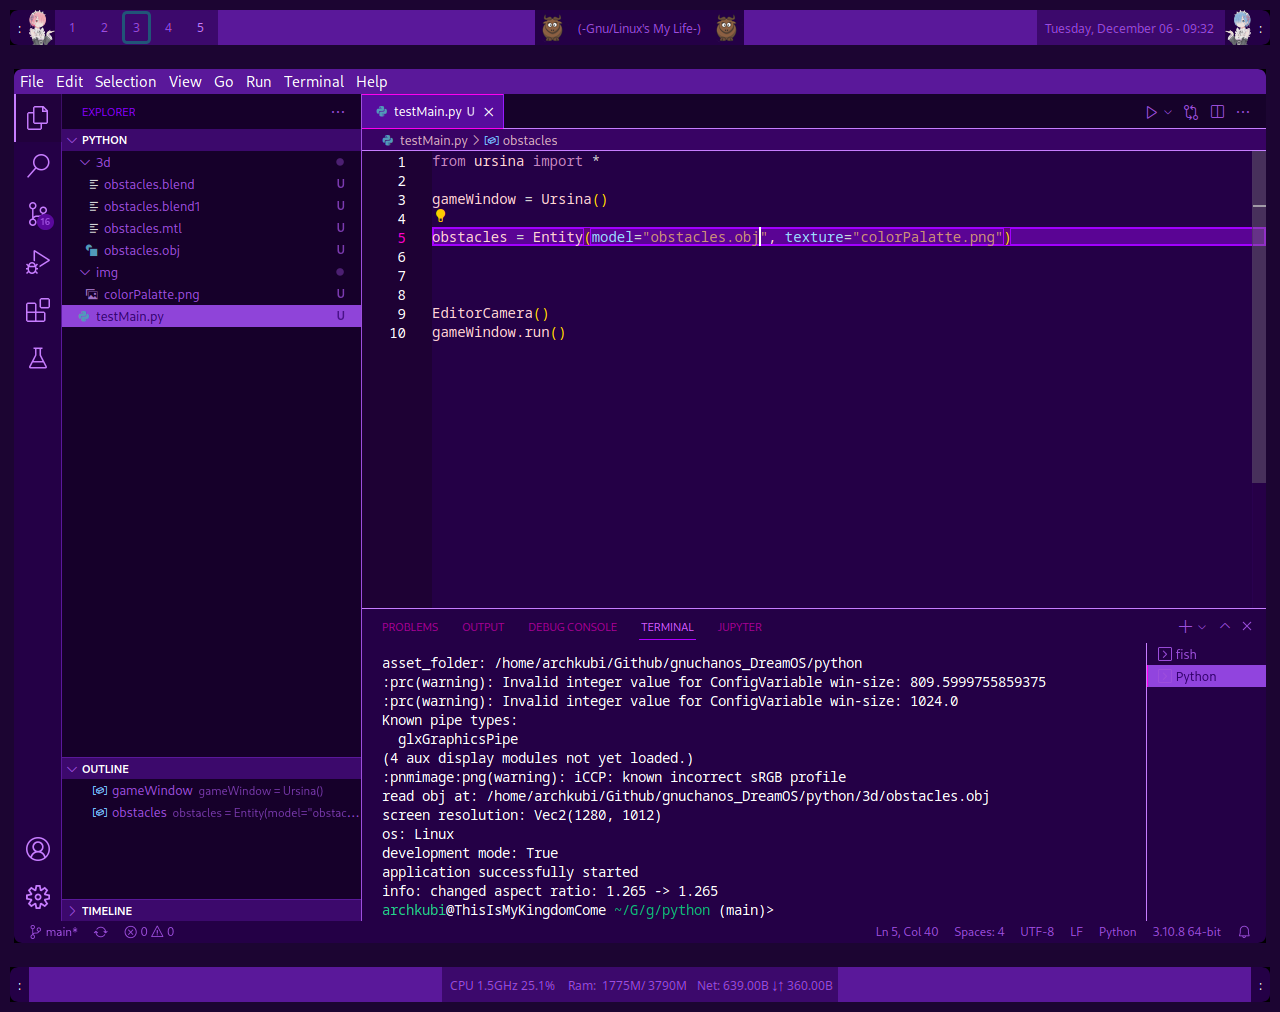Click Ln 5, Col 40 to go to line
Viewport: 1280px width, 1012px height.
pos(906,931)
